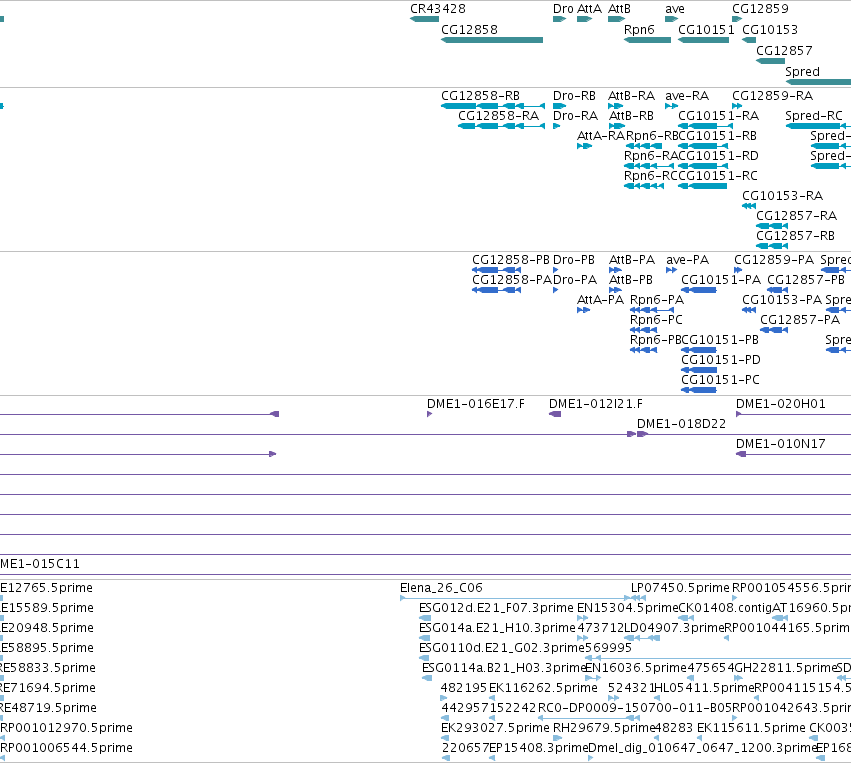The image size is (851, 763).
Task: Click the CG12859-RA transcript label
Action: [772, 96]
